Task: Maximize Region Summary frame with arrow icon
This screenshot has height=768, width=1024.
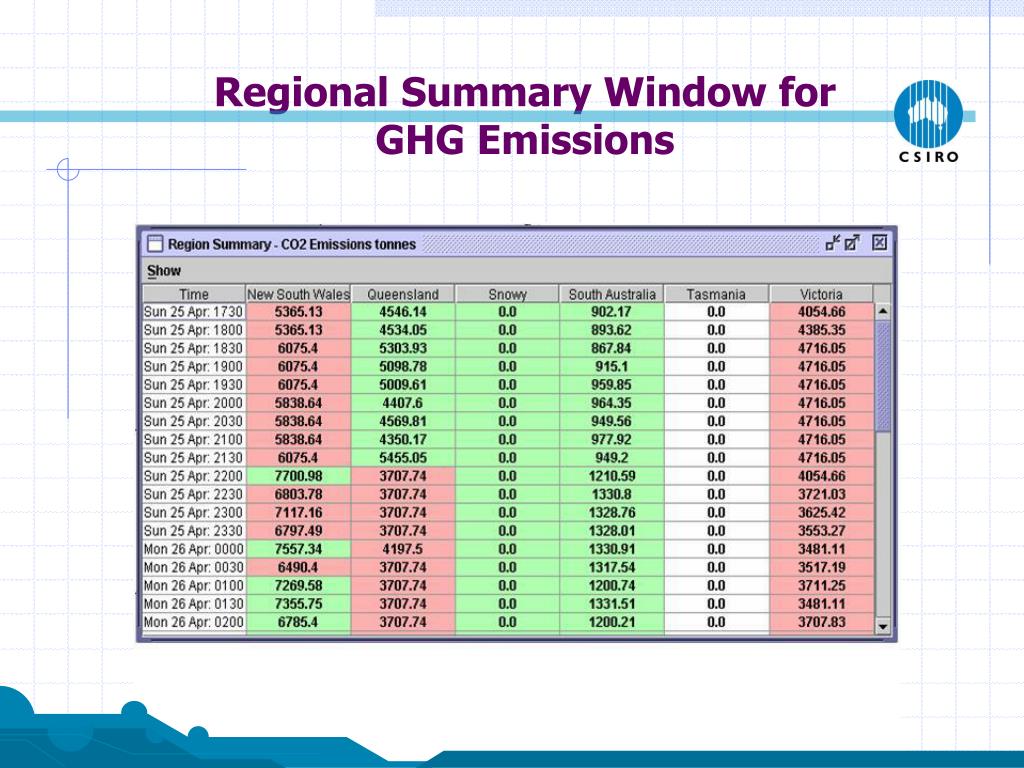Action: click(x=852, y=243)
